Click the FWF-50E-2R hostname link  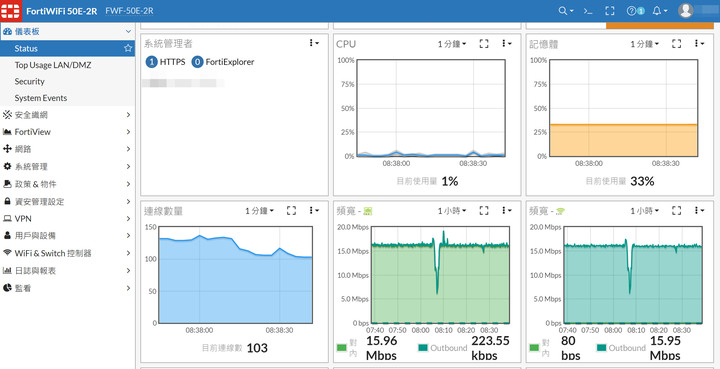129,11
